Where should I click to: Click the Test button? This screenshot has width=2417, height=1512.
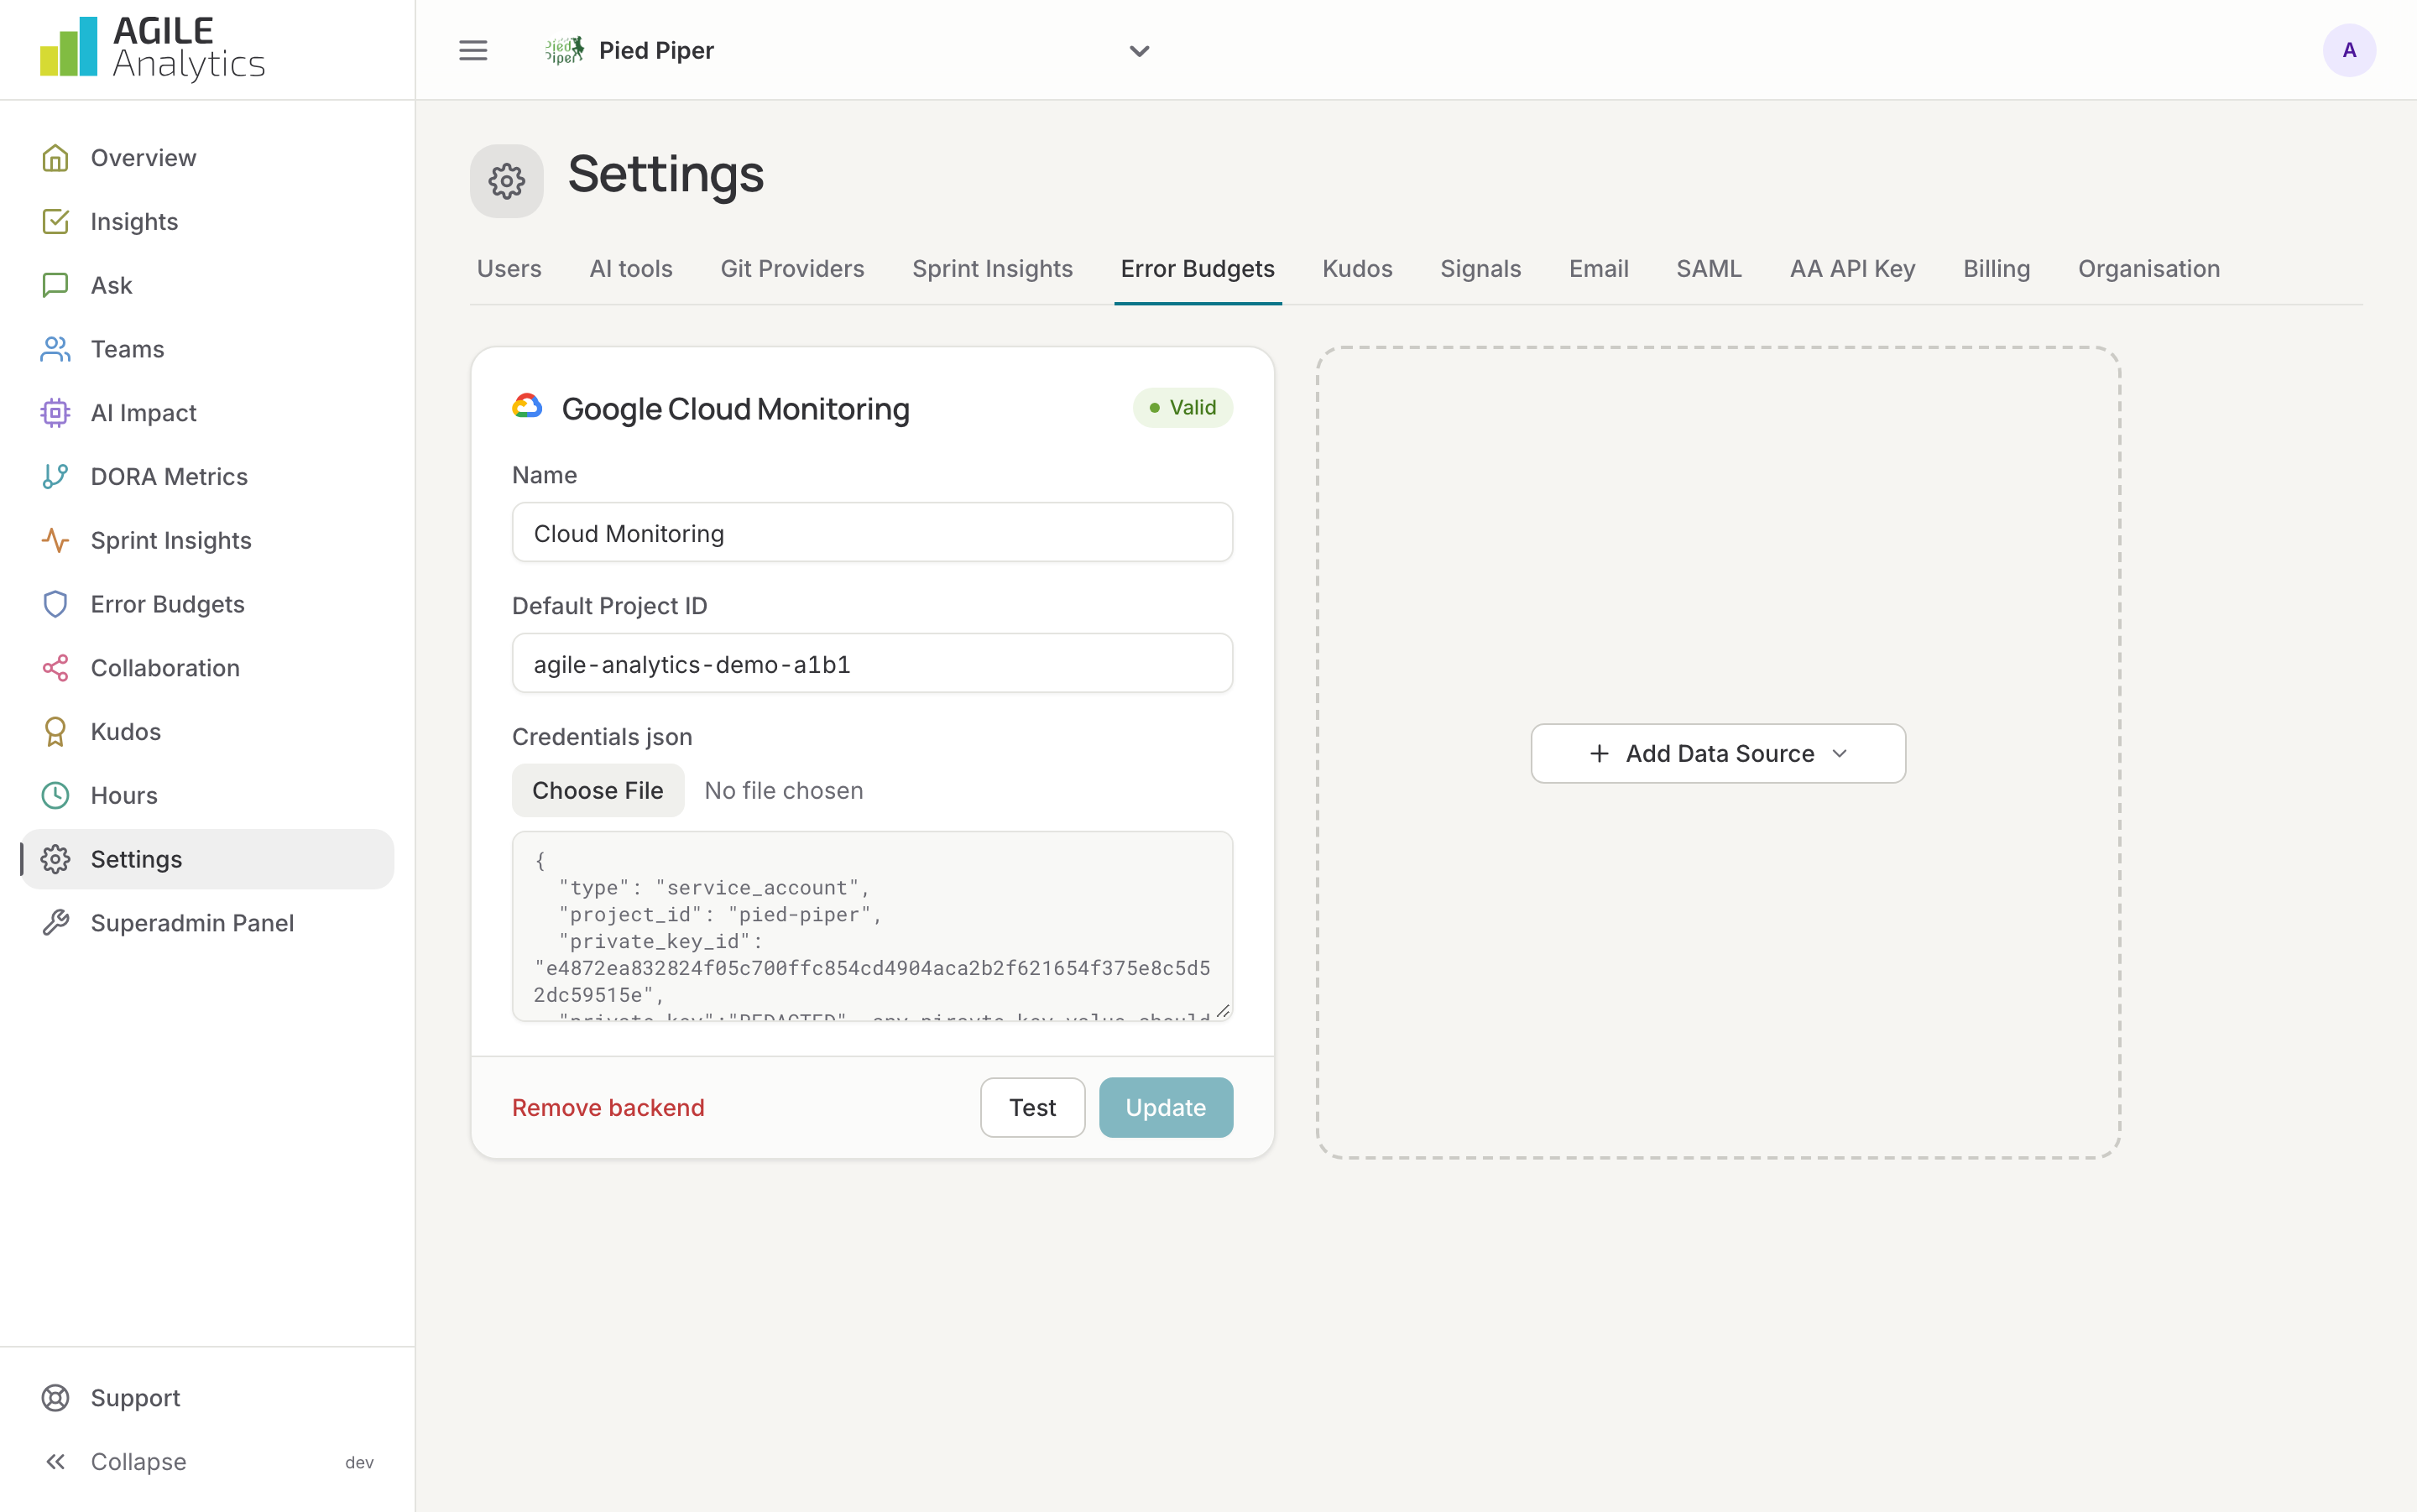pyautogui.click(x=1032, y=1108)
